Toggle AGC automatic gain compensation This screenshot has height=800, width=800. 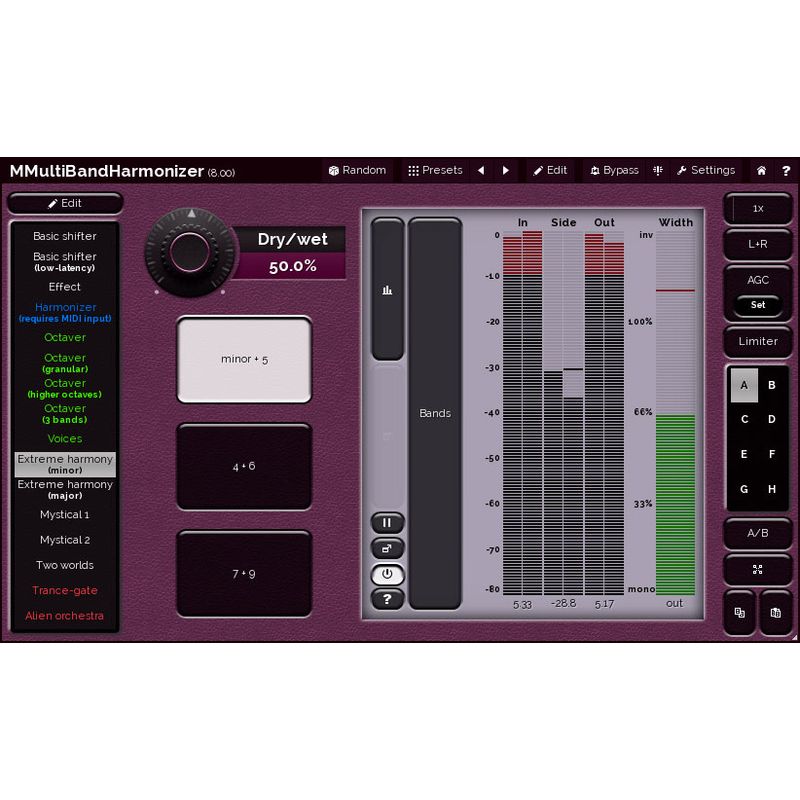(x=758, y=280)
